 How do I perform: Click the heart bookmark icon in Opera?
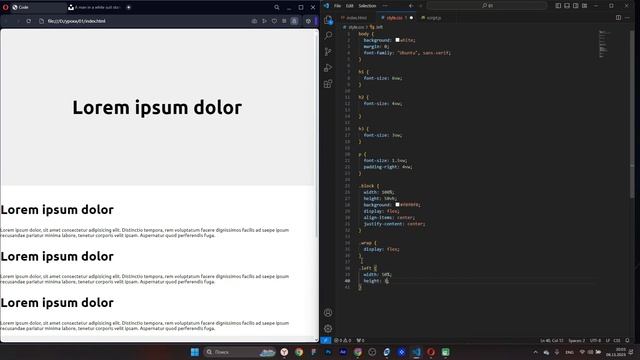[274, 21]
